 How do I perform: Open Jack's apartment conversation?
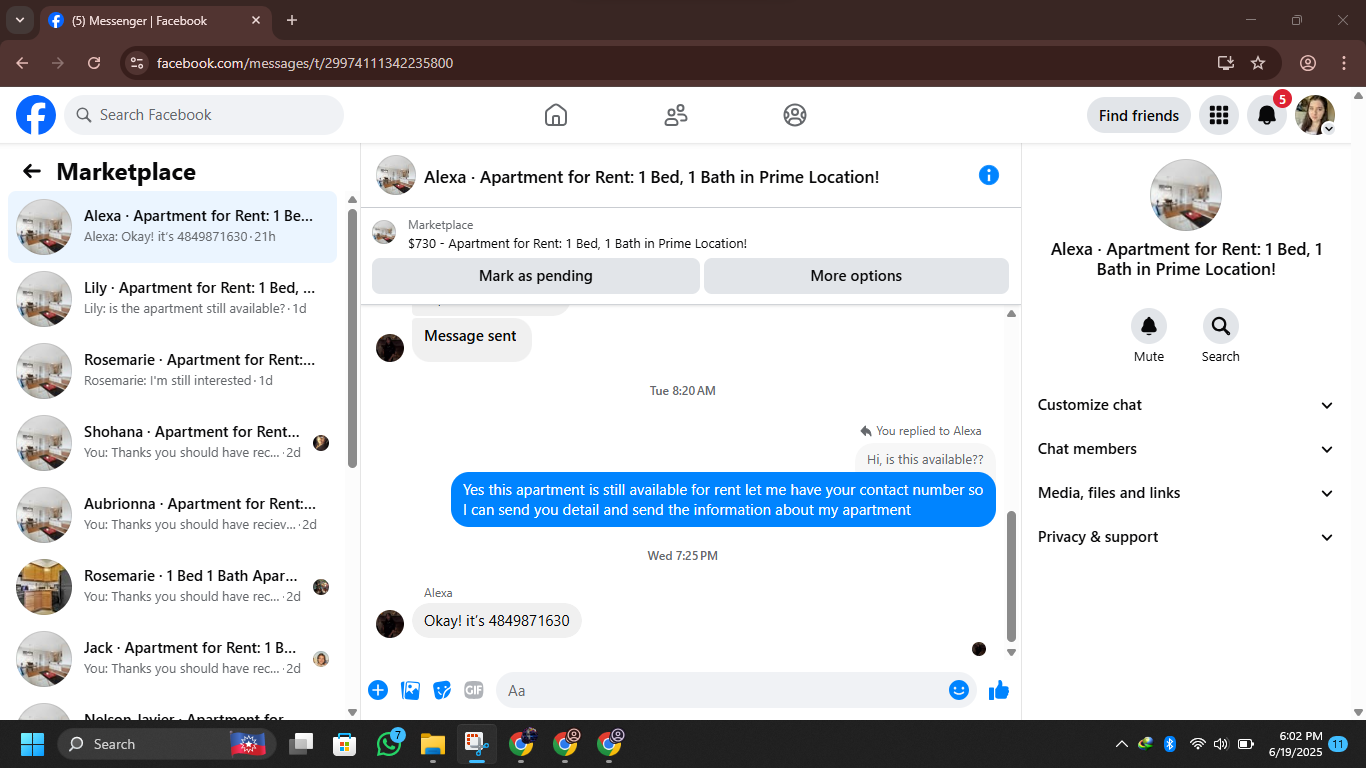173,659
